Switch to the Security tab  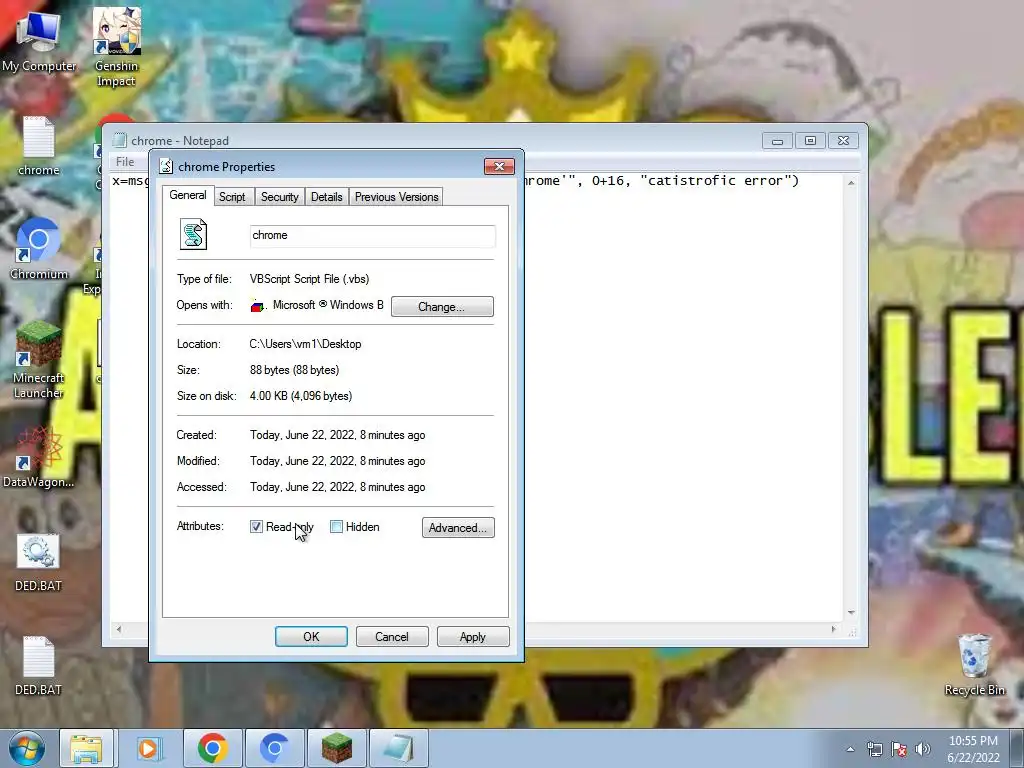280,197
